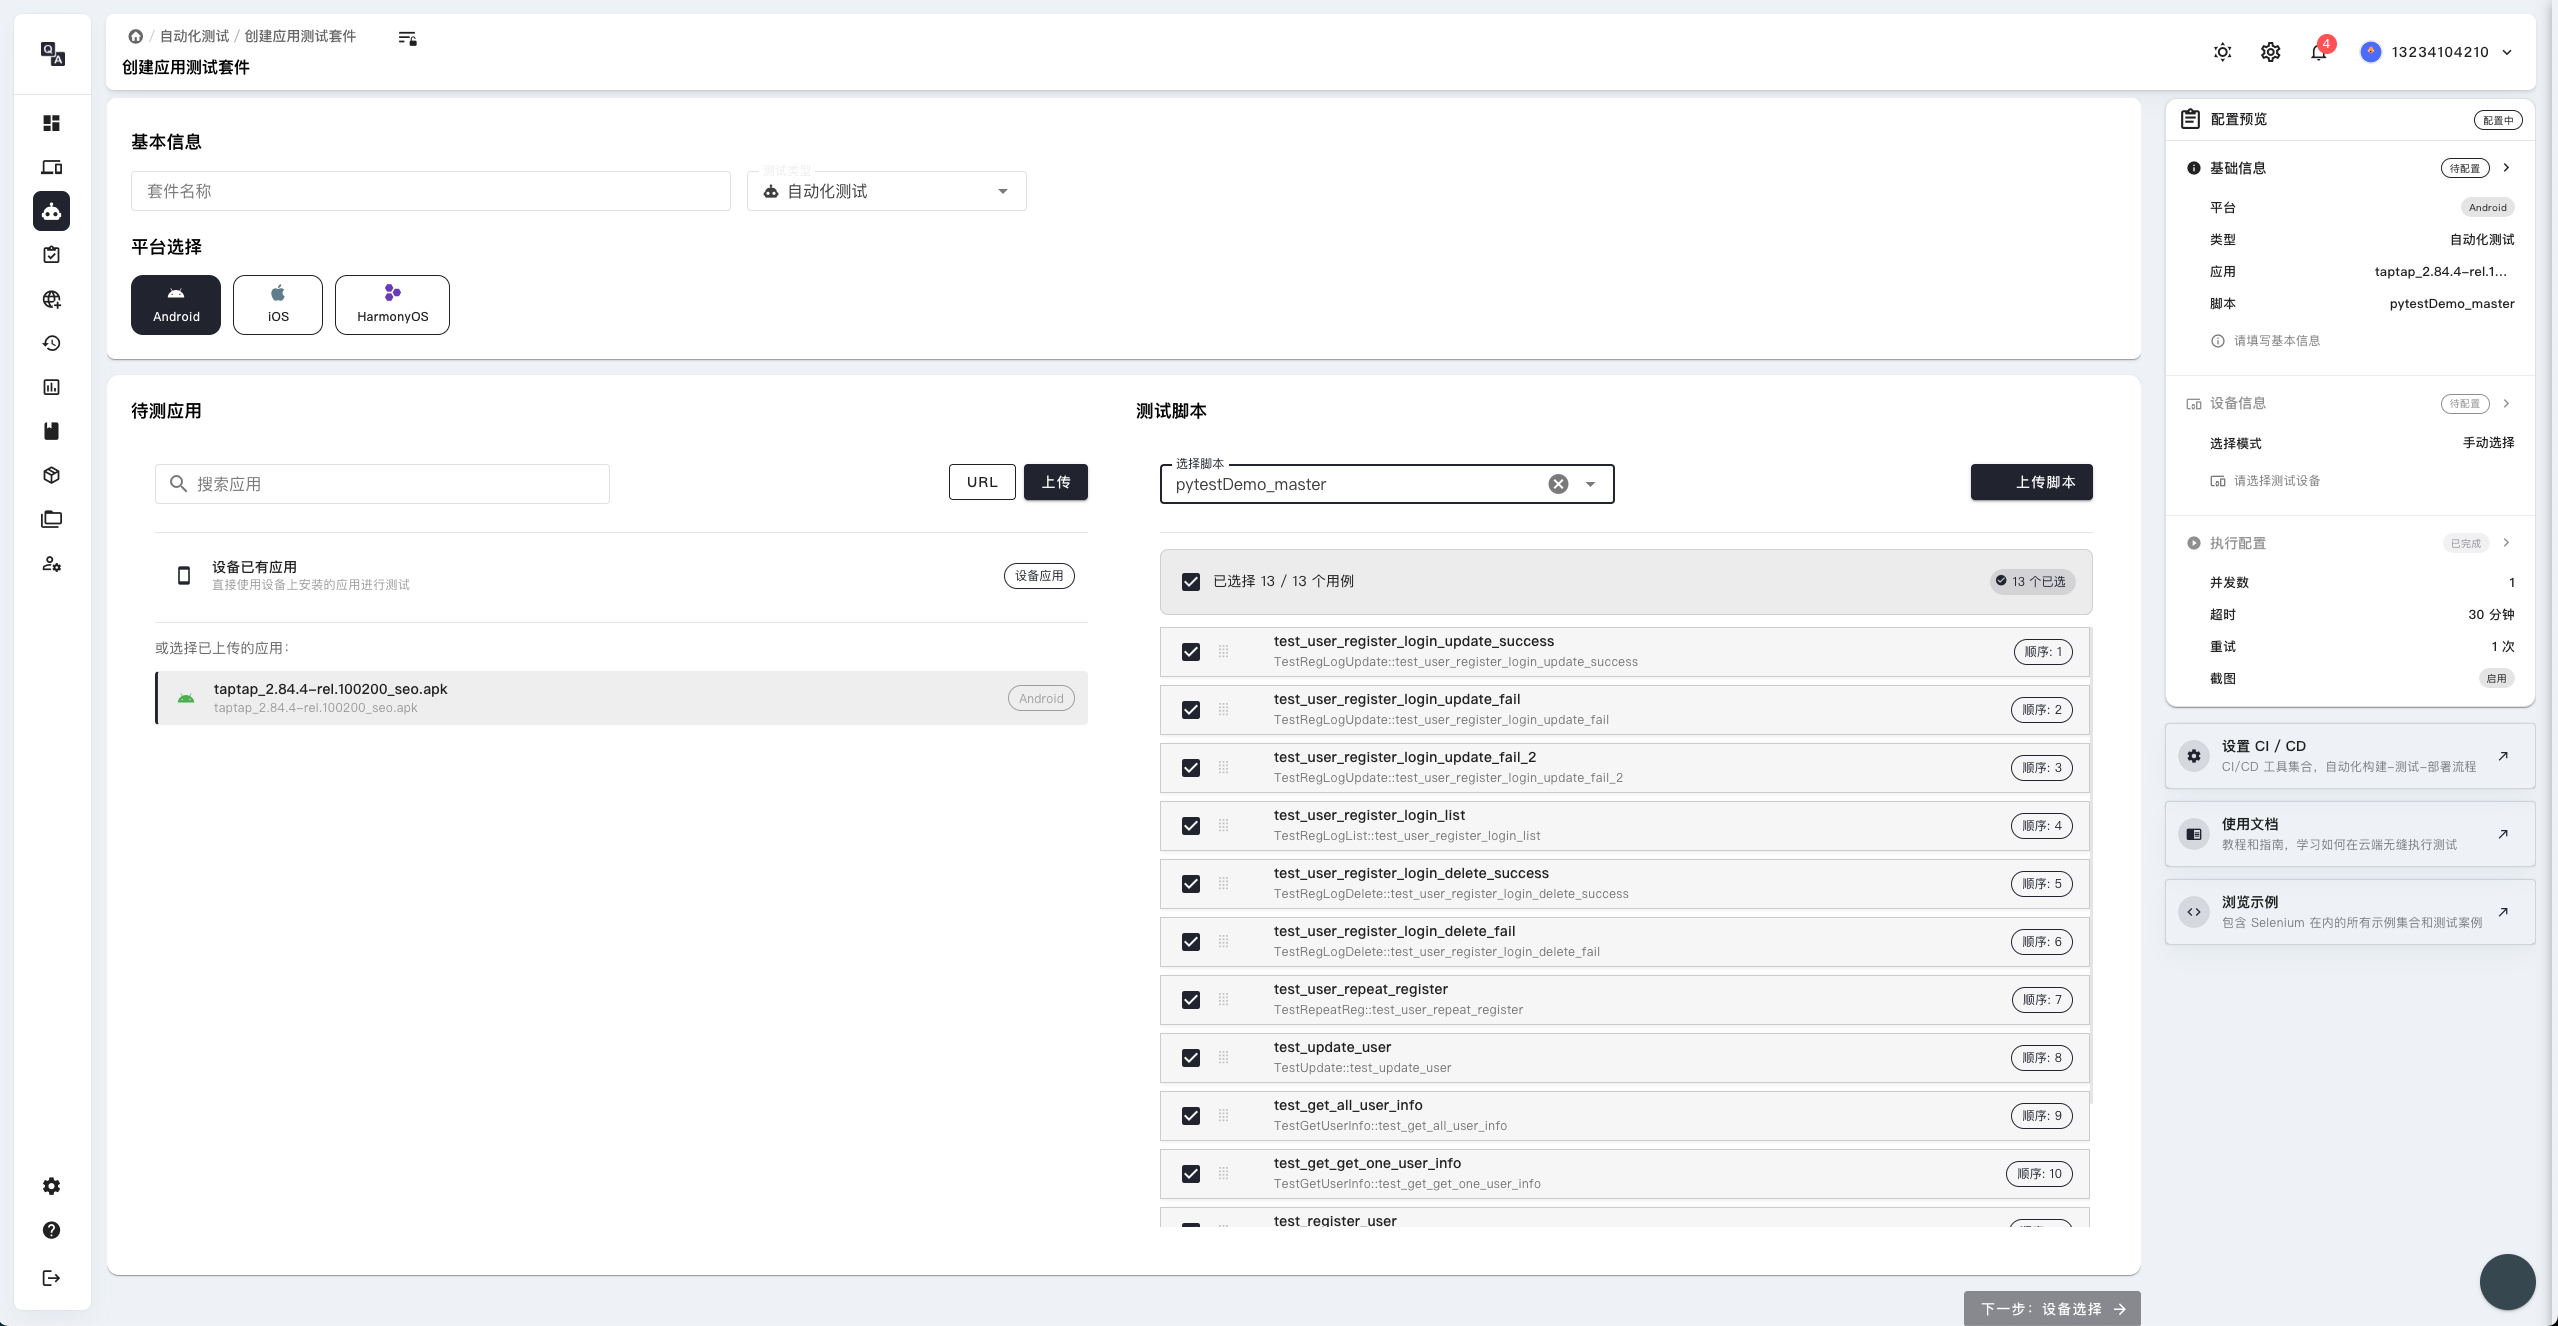Click the 设备应用 button
This screenshot has width=2558, height=1326.
point(1039,576)
